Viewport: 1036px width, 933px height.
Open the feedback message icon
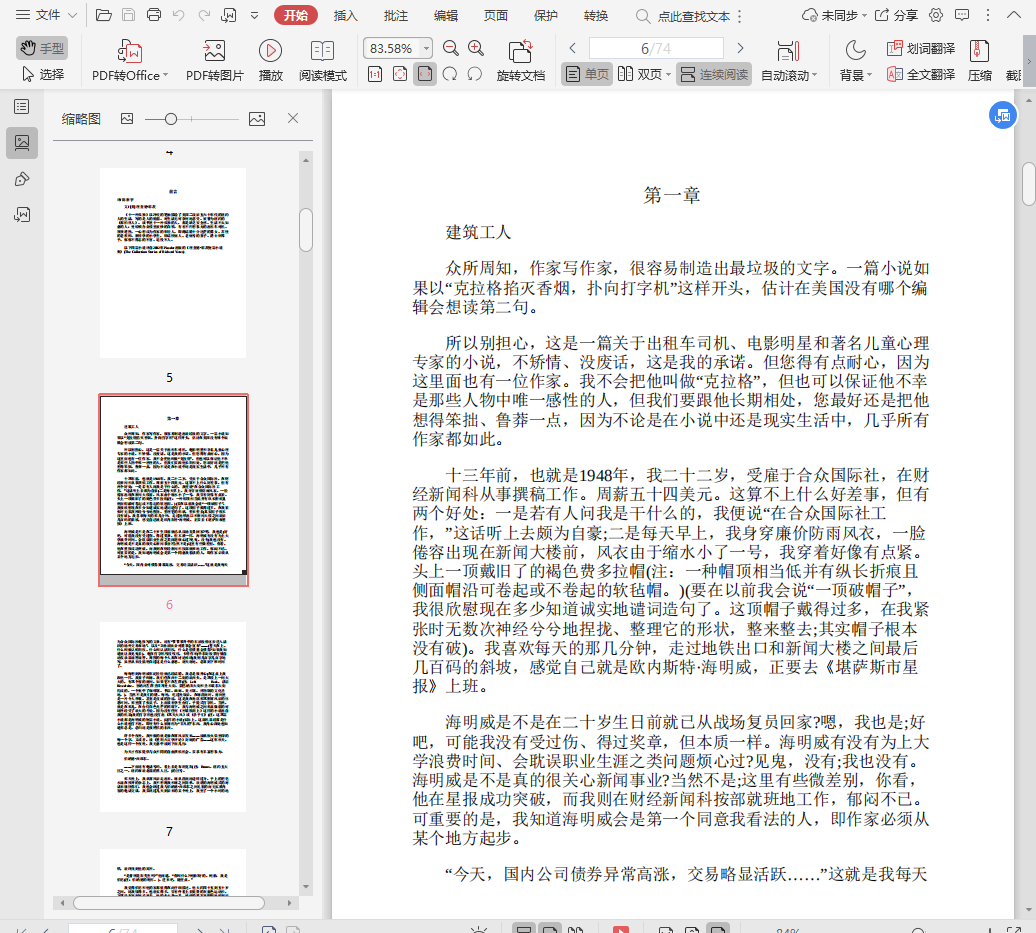[x=962, y=15]
